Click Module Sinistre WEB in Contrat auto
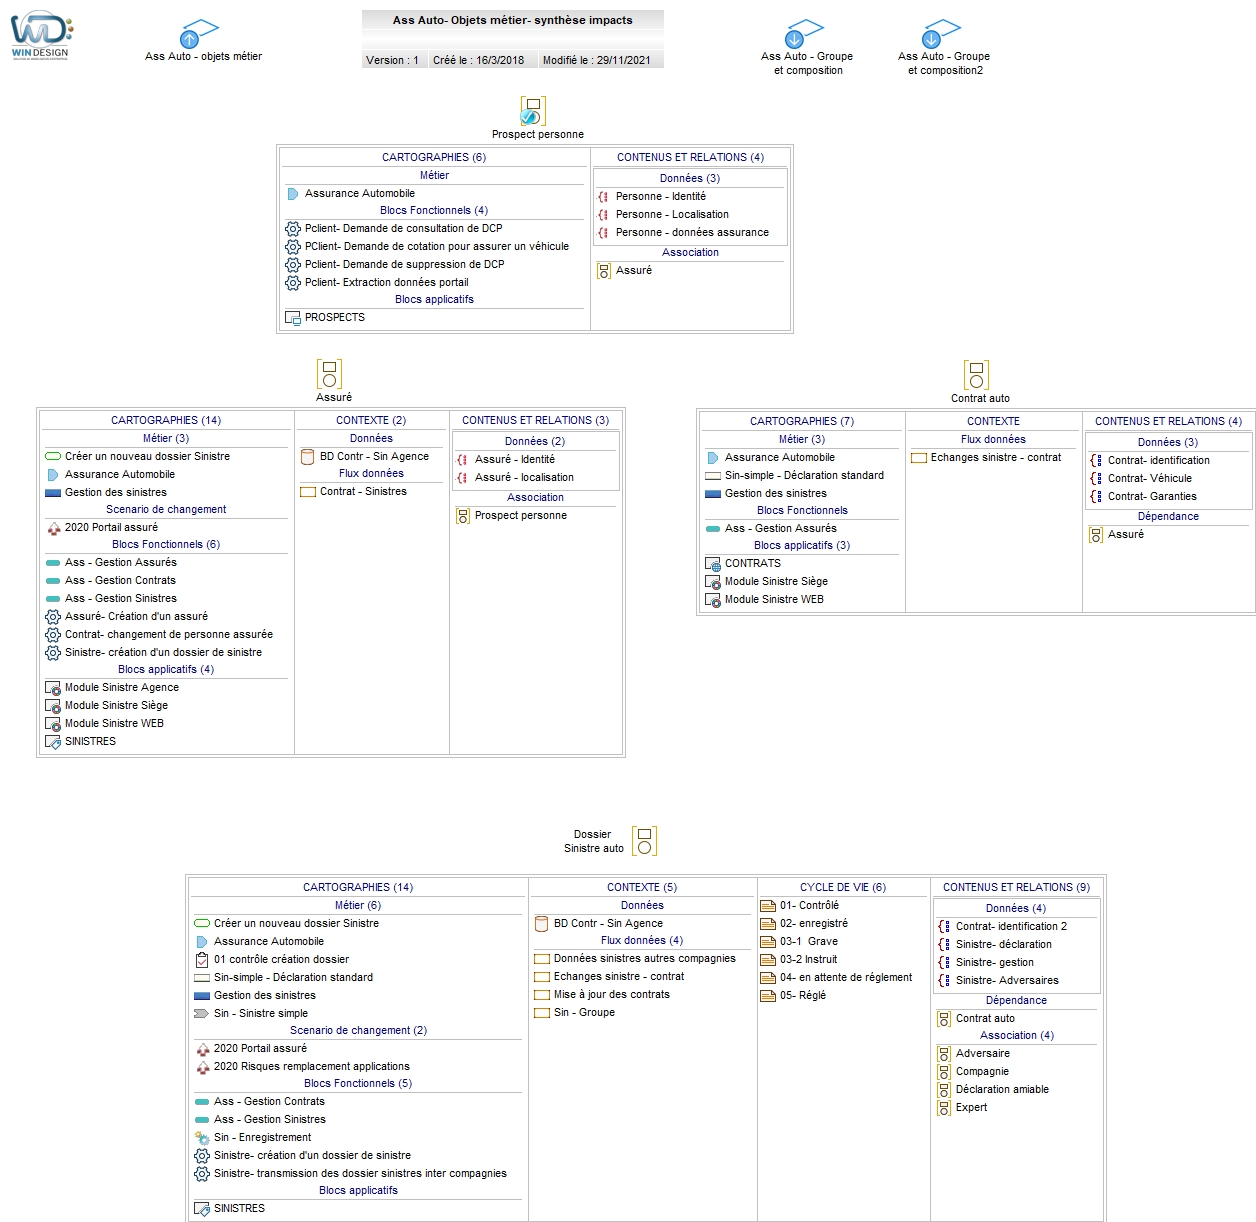Screen dimensions: 1256x1222 (774, 600)
